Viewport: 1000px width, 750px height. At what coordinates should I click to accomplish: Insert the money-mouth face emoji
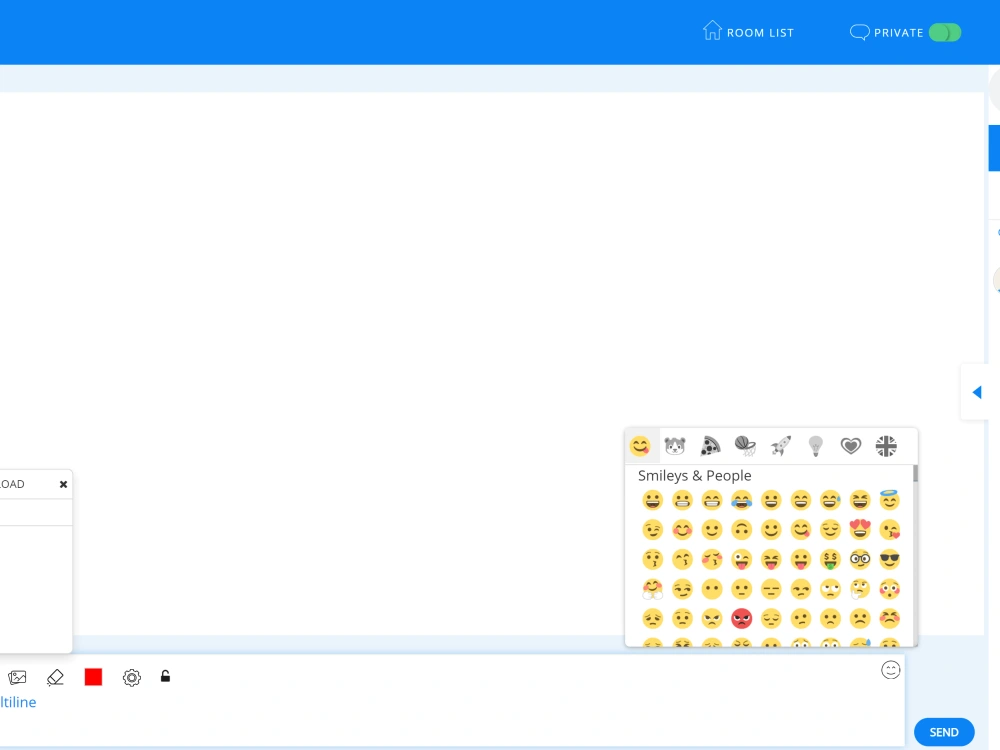830,560
